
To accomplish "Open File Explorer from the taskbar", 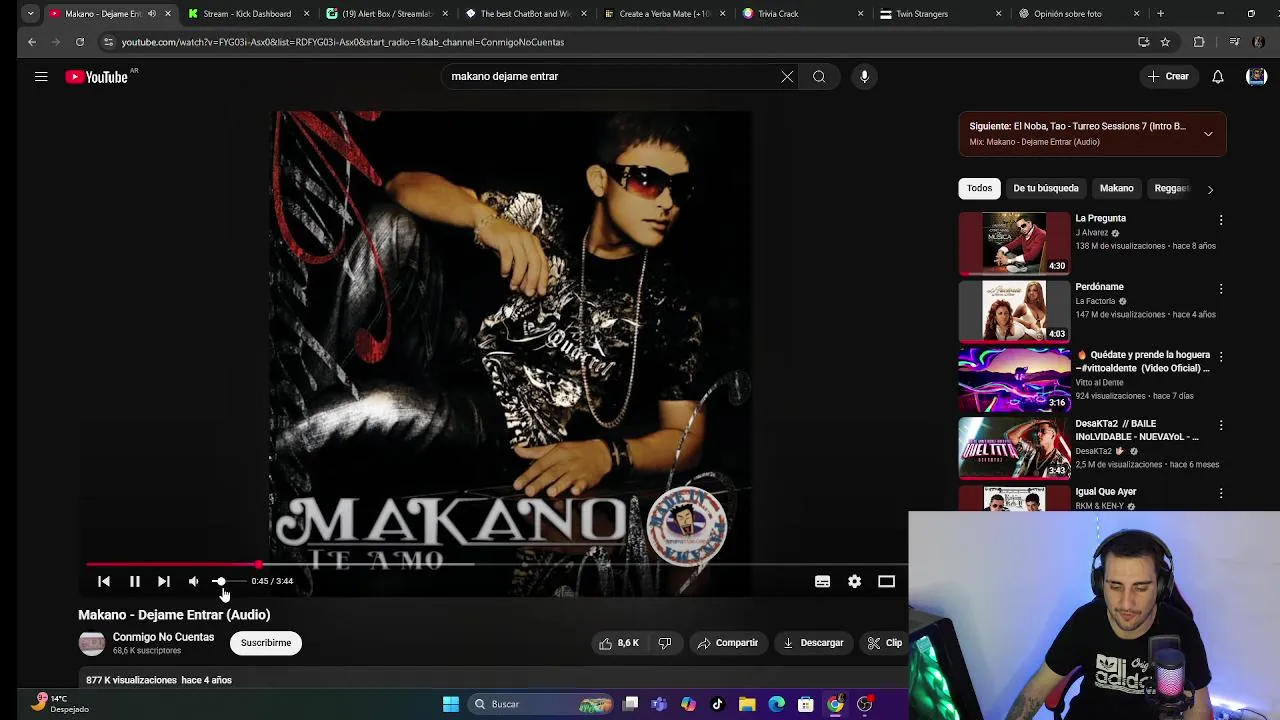I will tap(747, 704).
